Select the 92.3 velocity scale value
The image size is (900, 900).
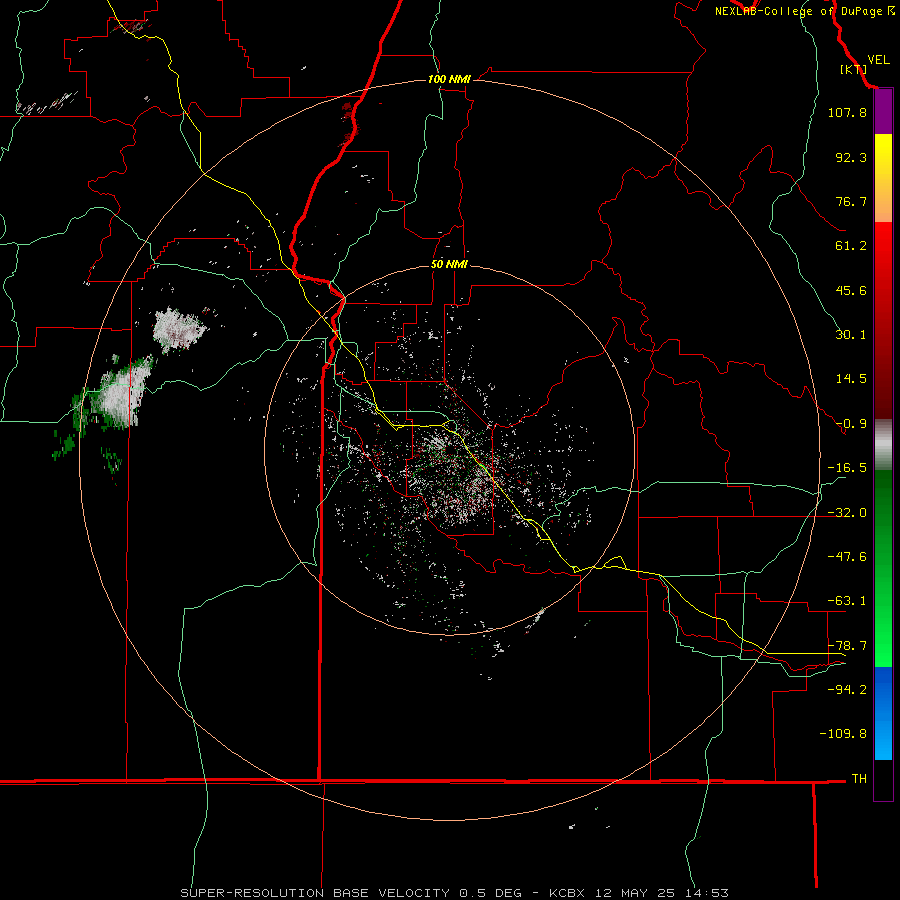tap(851, 157)
